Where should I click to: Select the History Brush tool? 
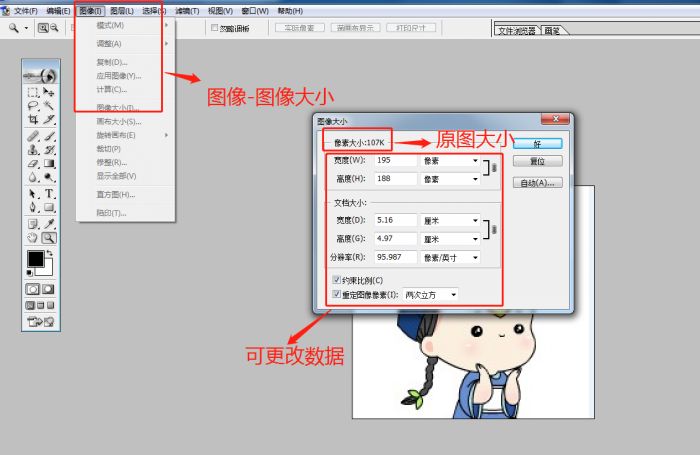[x=49, y=150]
